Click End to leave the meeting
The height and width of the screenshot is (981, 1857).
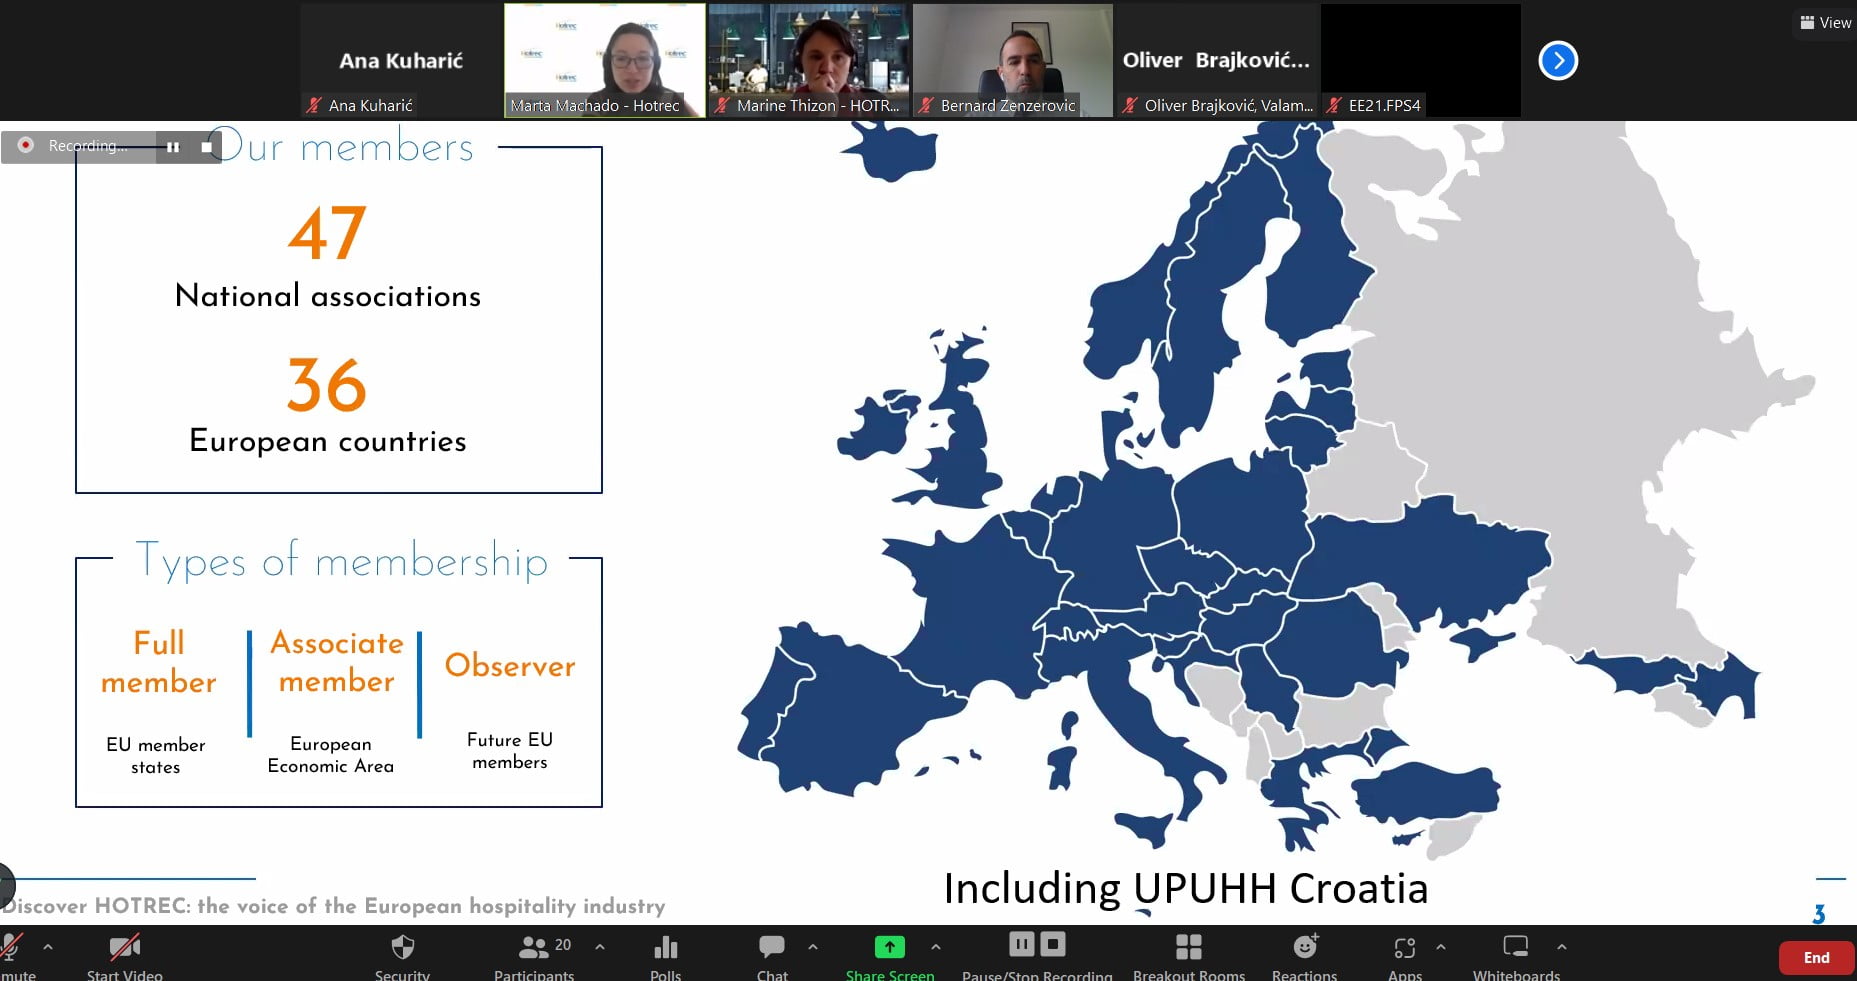(1815, 957)
